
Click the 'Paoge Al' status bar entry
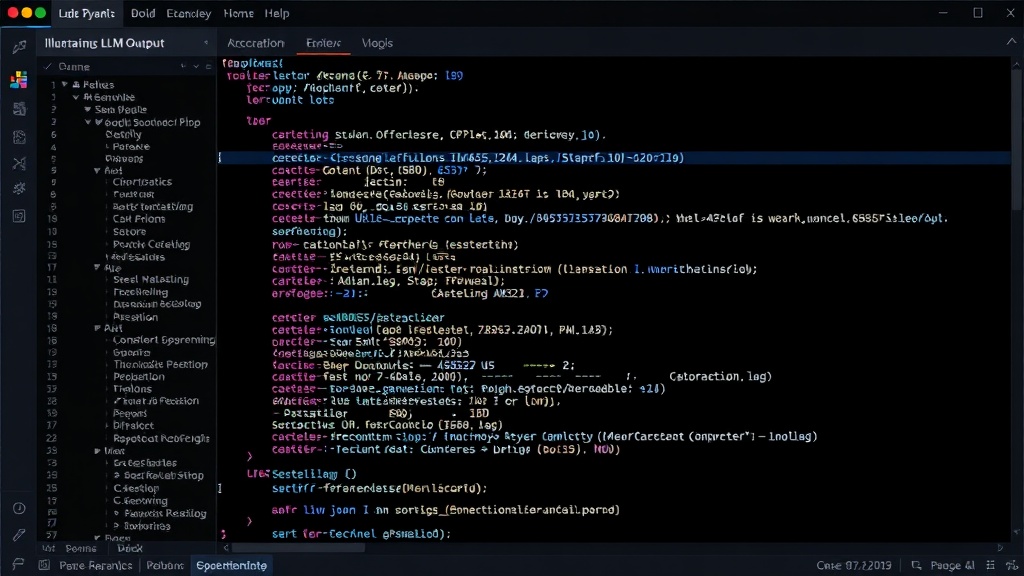(x=952, y=566)
